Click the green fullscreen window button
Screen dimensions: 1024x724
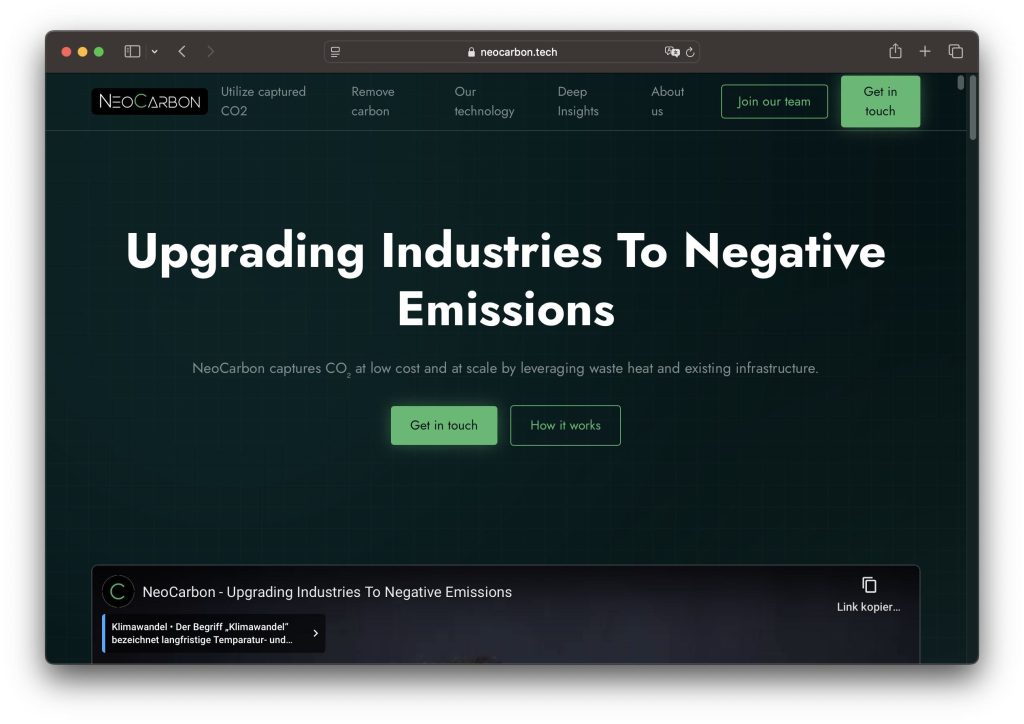click(99, 52)
